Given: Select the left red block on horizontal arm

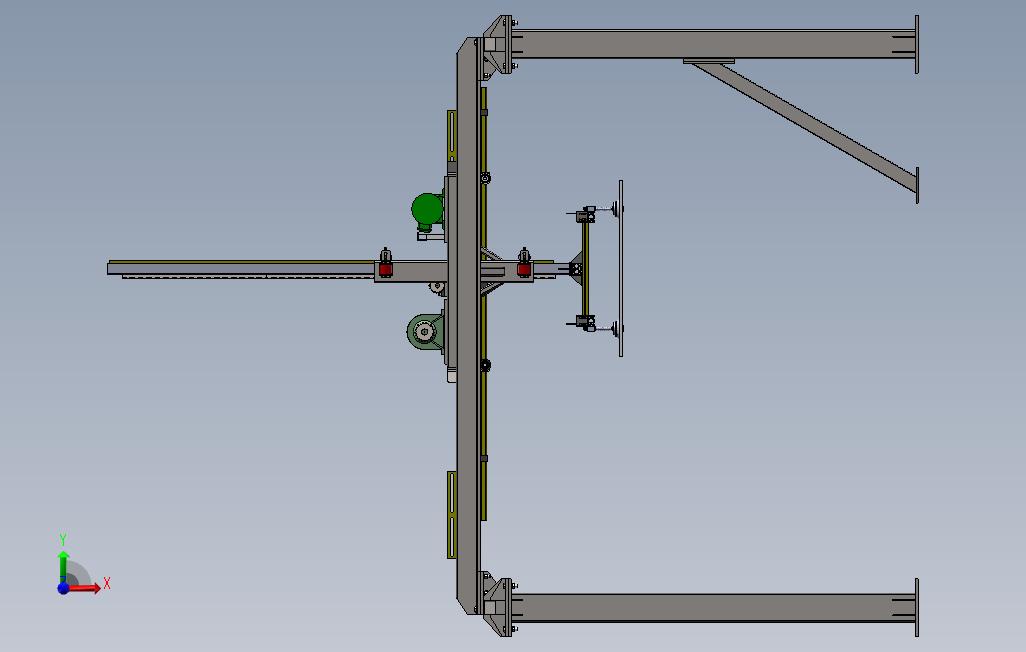Looking at the screenshot, I should click(385, 269).
